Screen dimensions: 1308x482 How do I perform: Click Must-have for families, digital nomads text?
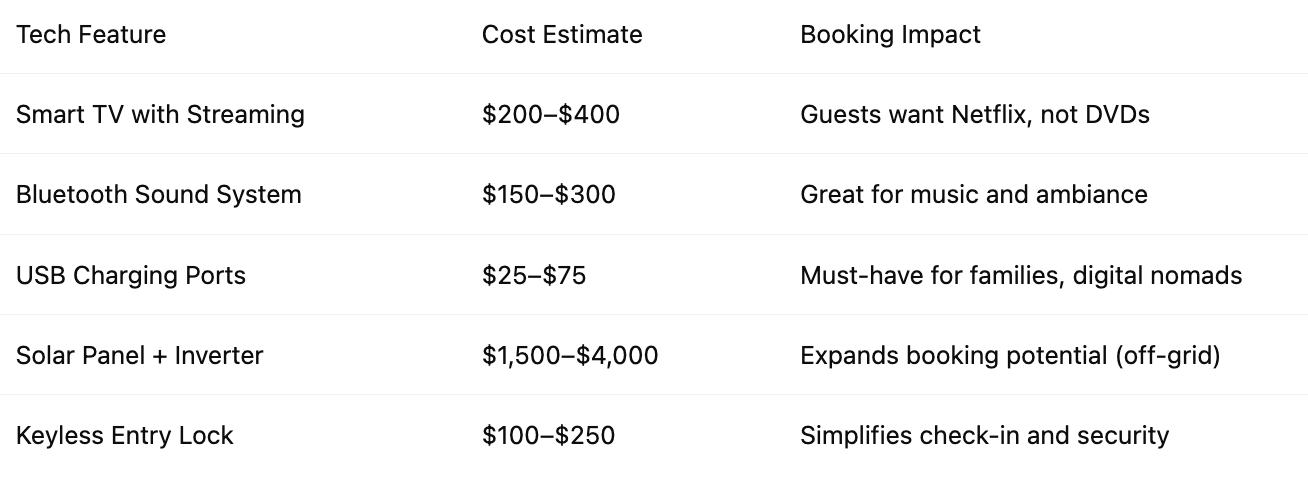(1021, 275)
